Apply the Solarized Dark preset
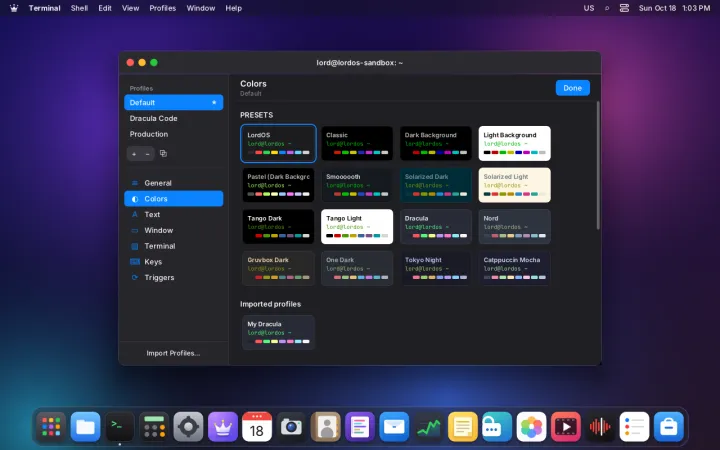Screen dimensions: 720x450 coord(436,185)
